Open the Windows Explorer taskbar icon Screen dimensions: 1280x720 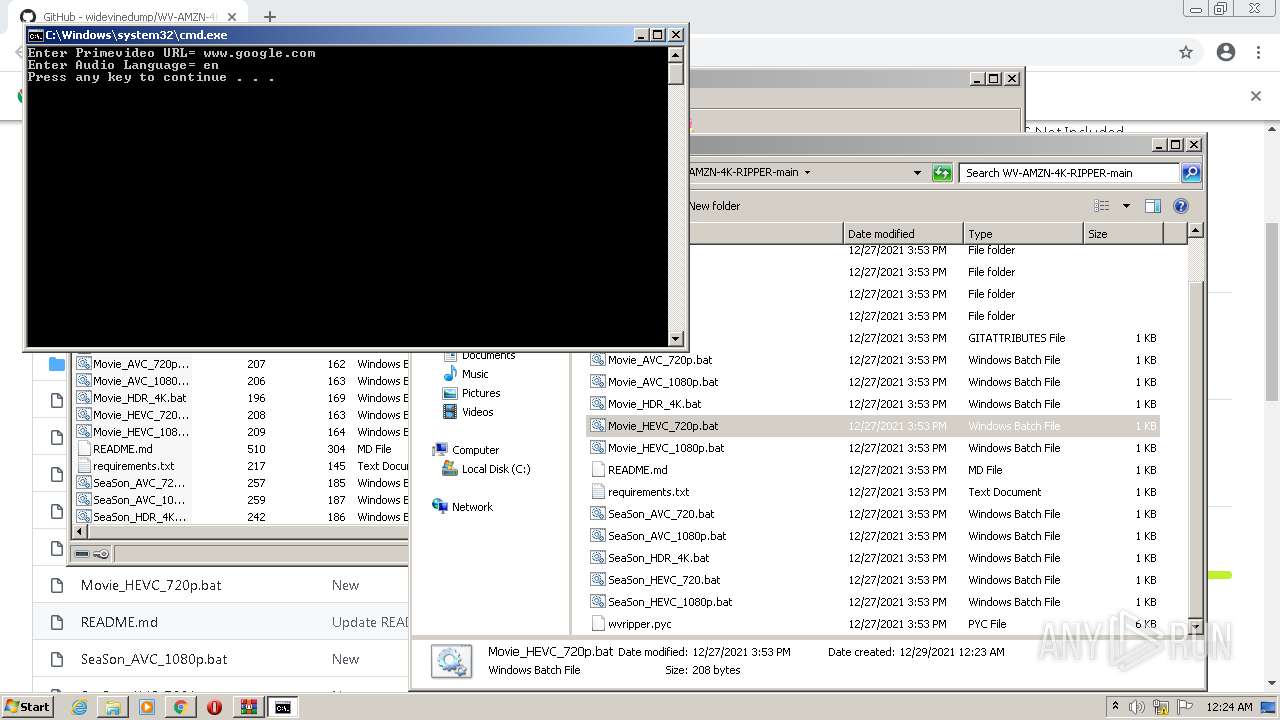coord(113,707)
